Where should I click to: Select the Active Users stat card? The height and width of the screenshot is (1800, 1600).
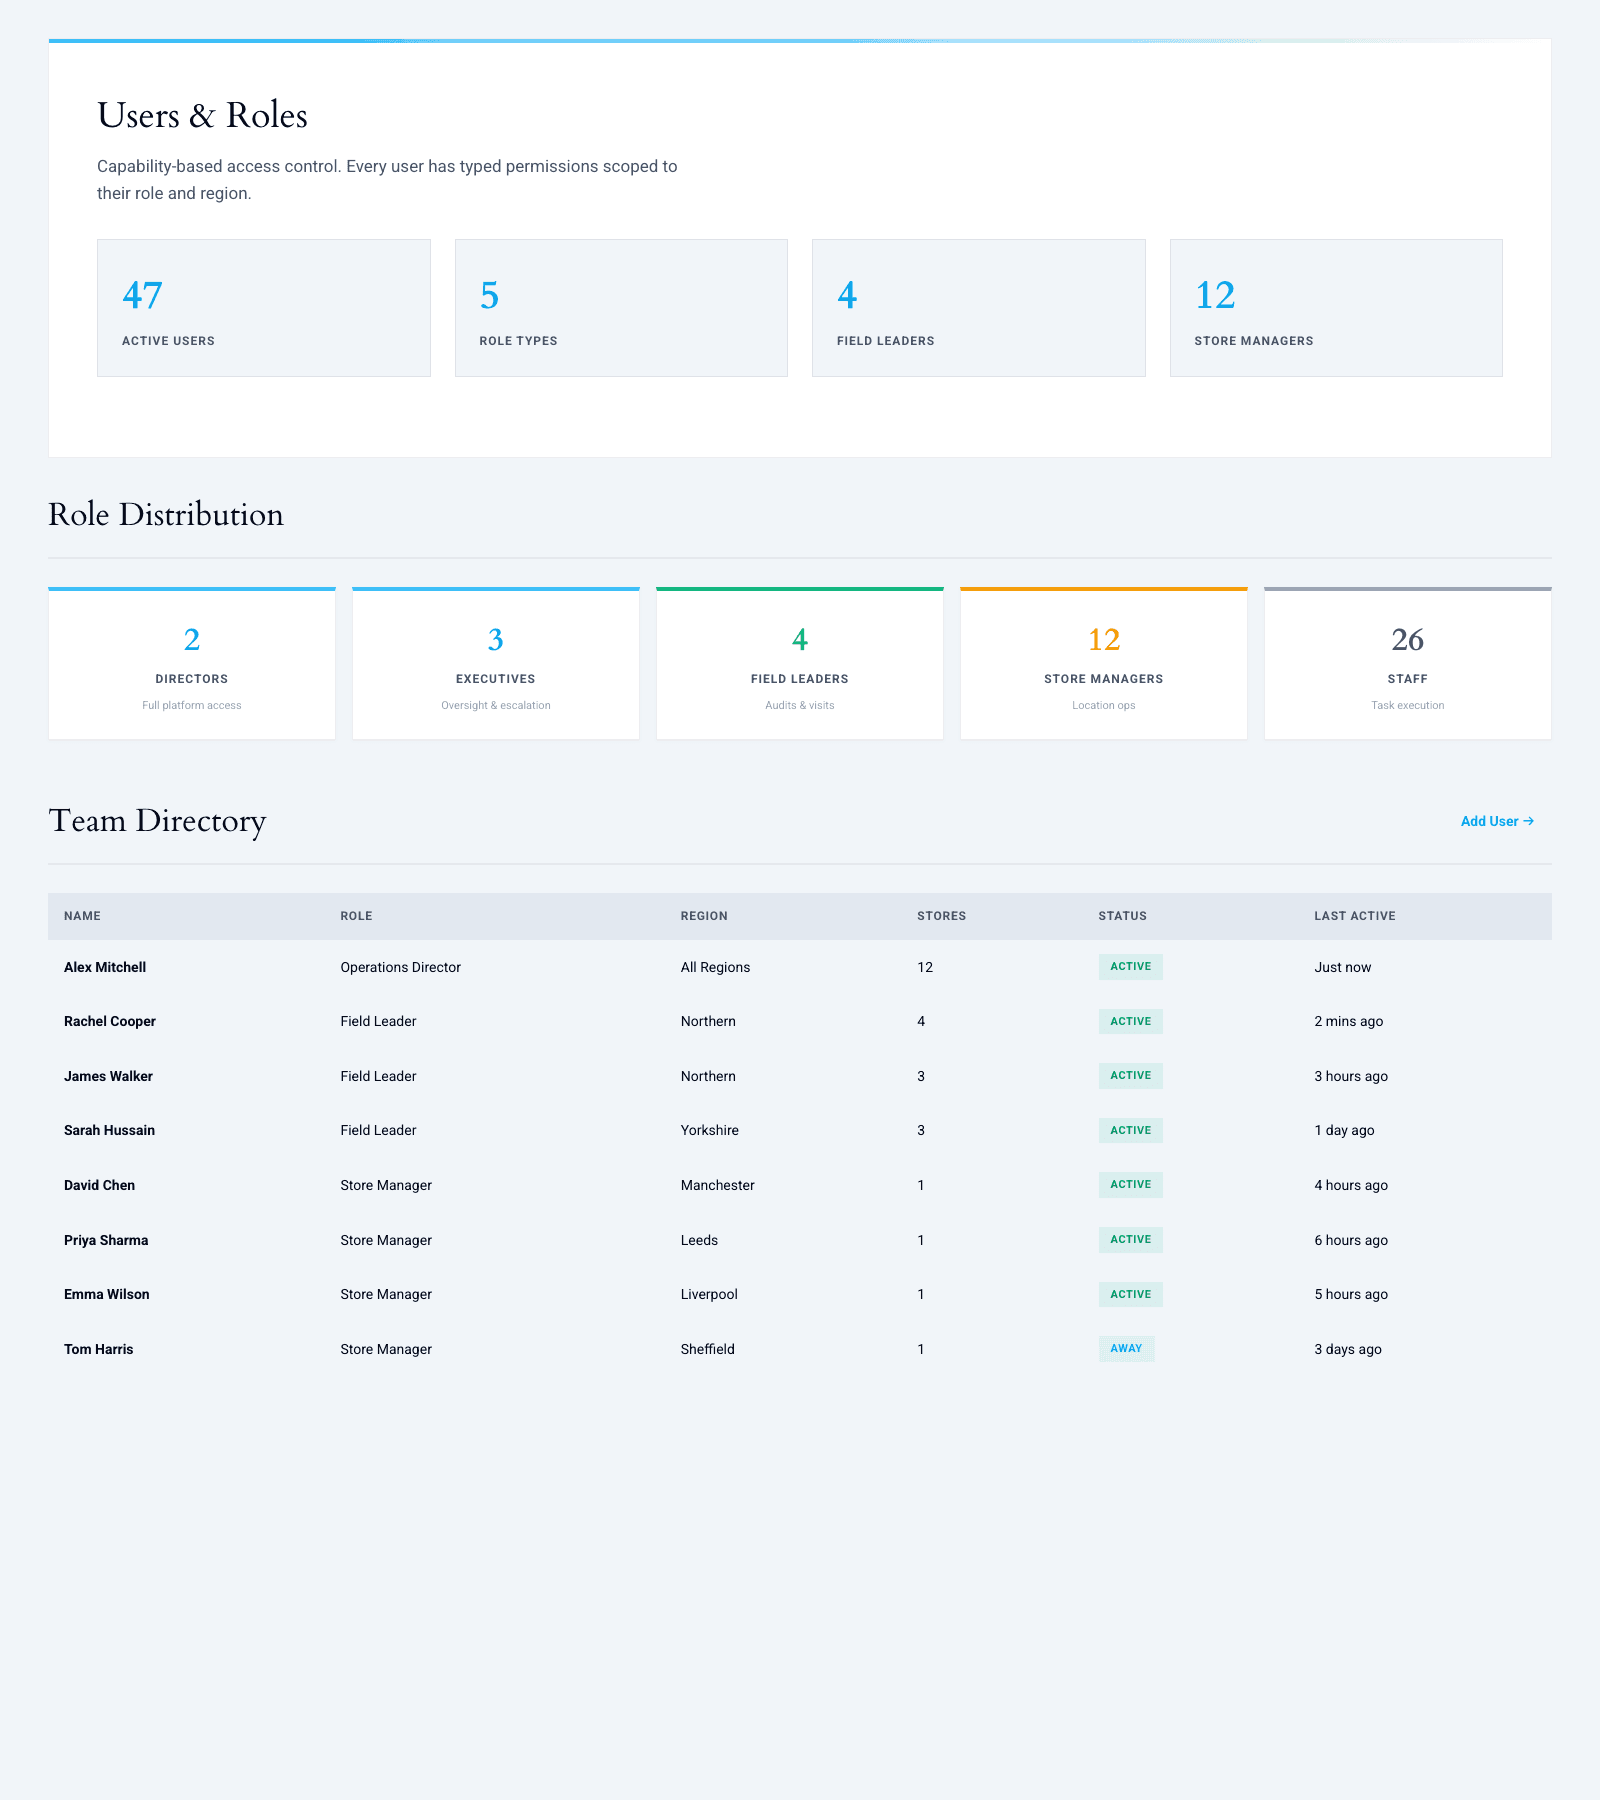pyautogui.click(x=263, y=308)
